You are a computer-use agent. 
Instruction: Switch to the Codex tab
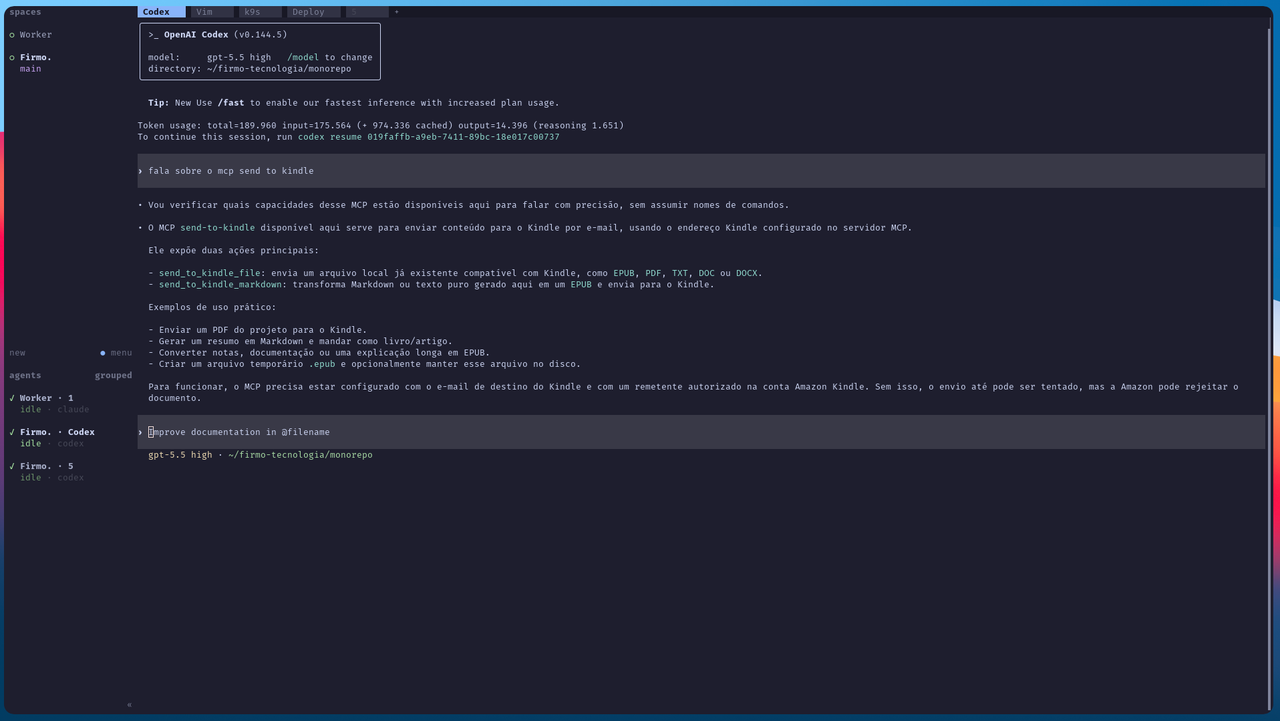pos(161,12)
